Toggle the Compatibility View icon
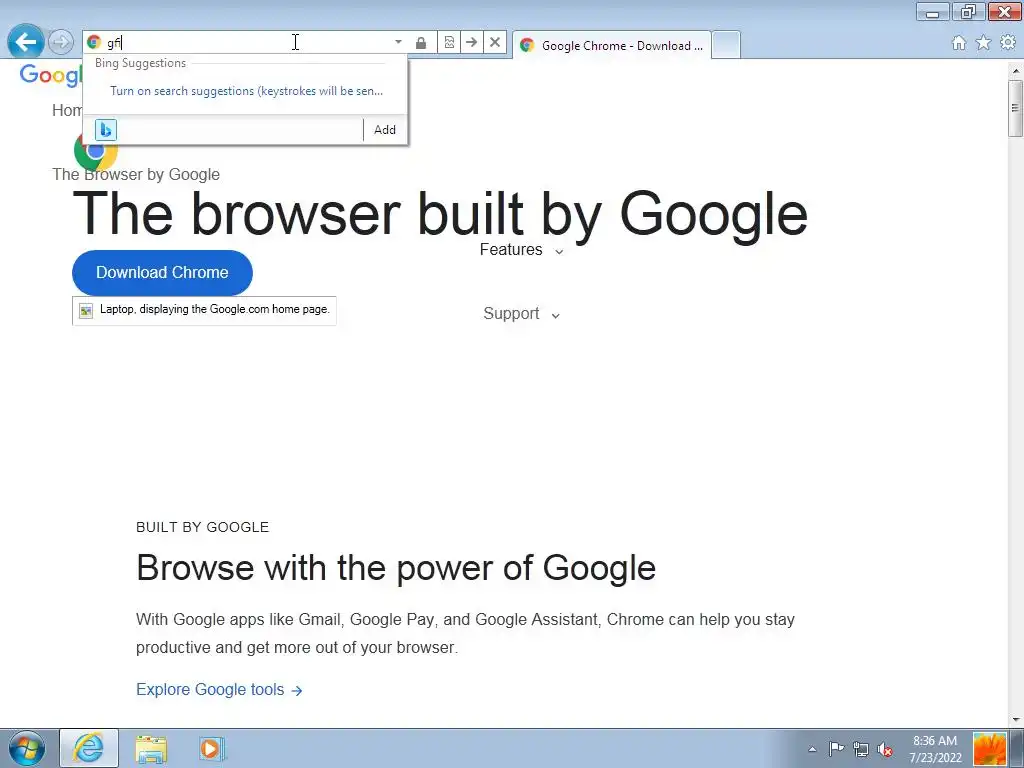The image size is (1024, 768). [x=449, y=43]
